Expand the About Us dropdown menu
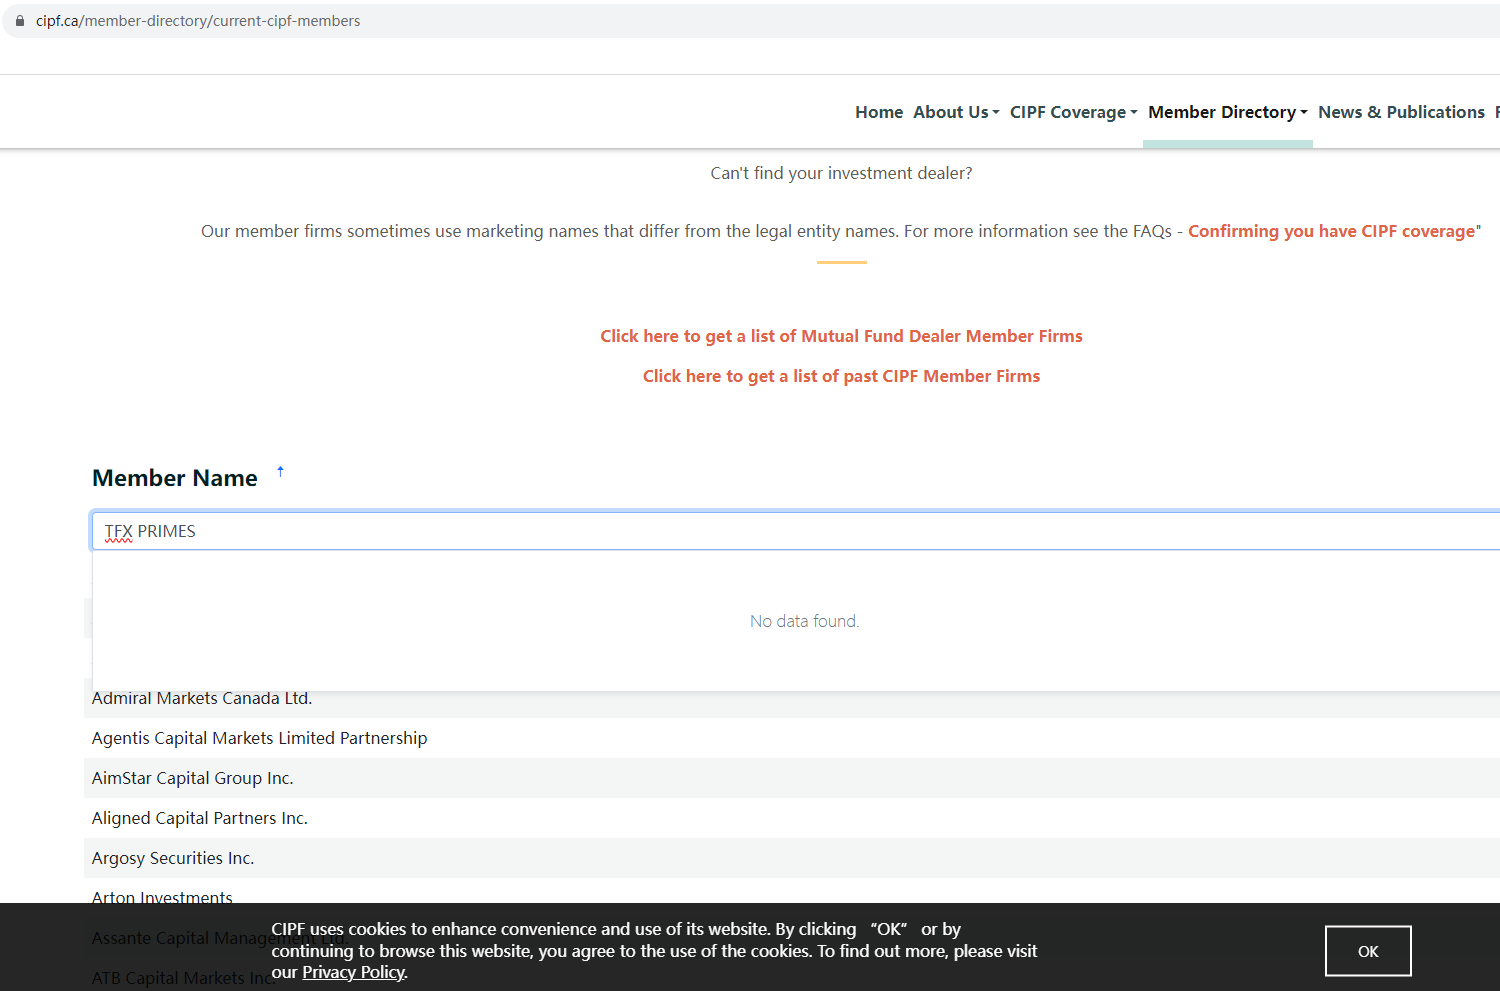This screenshot has width=1500, height=991. pos(956,112)
